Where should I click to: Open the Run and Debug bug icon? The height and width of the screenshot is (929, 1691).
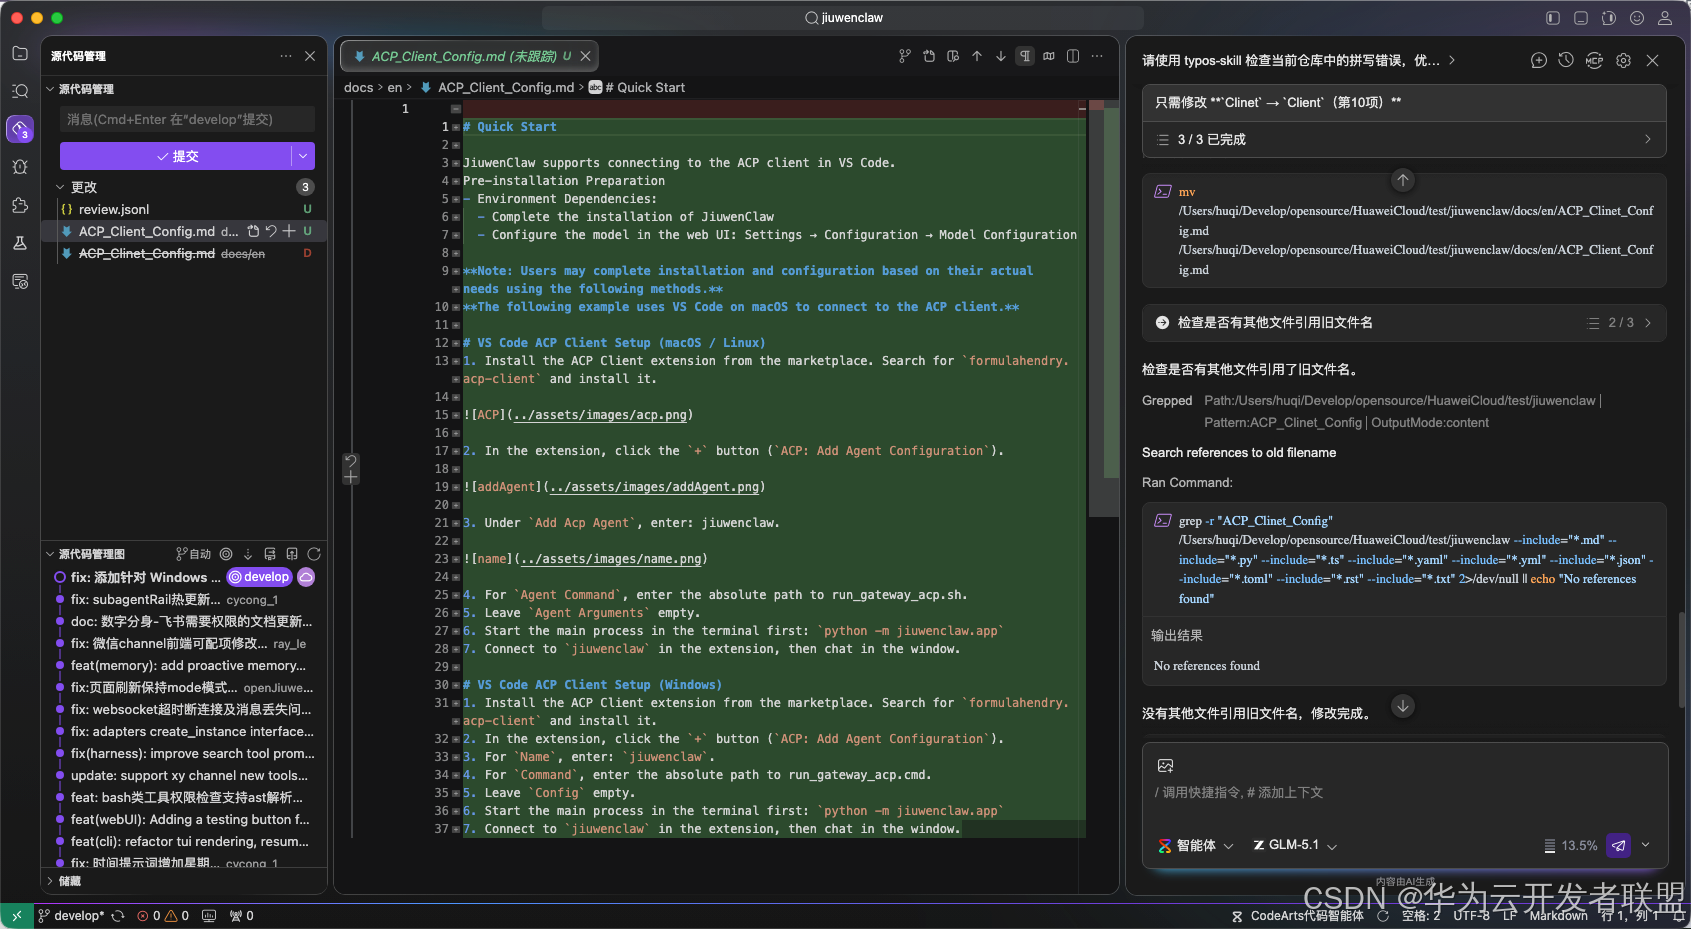[20, 167]
